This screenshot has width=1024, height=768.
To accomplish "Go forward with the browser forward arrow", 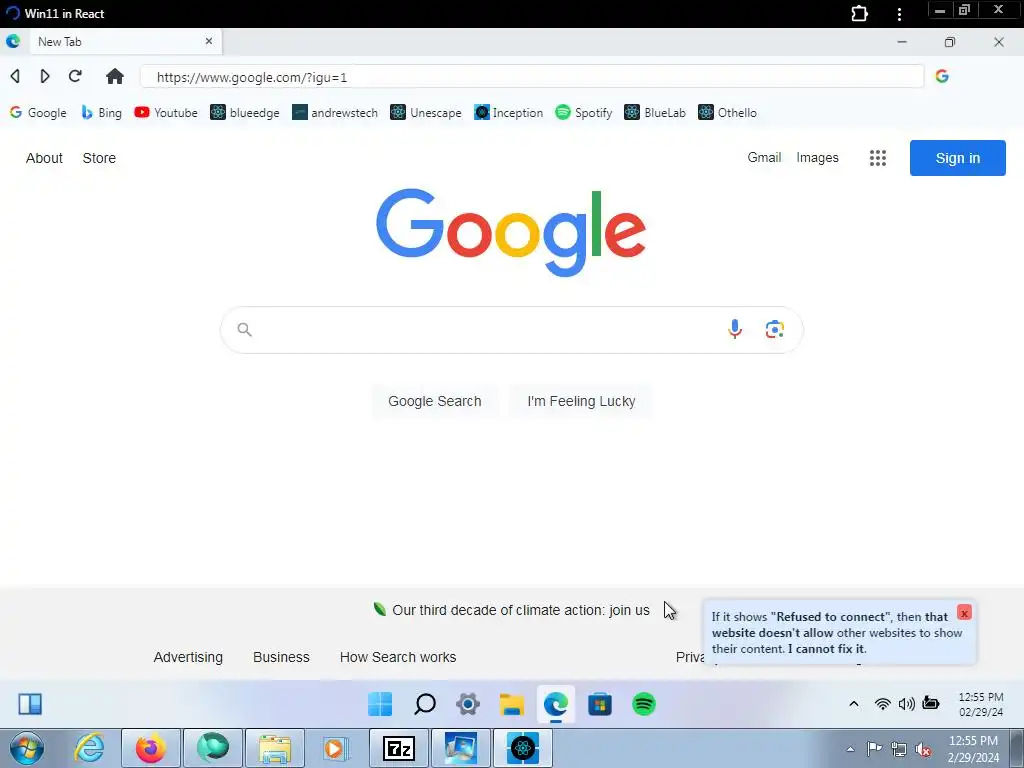I will (x=44, y=76).
